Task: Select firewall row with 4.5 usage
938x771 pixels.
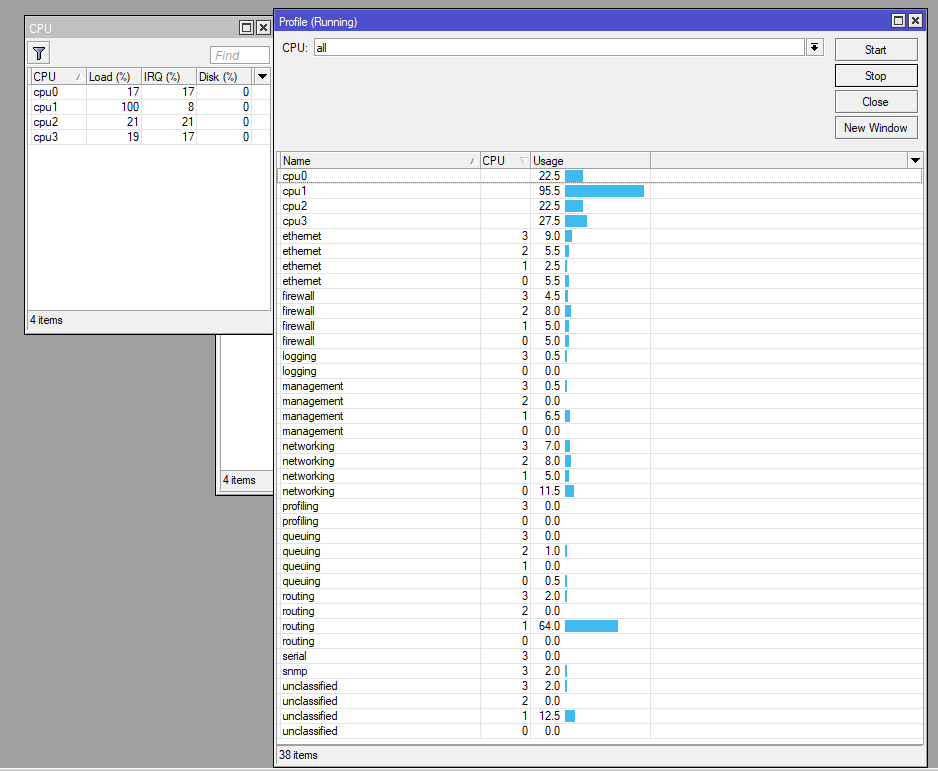Action: click(x=601, y=295)
